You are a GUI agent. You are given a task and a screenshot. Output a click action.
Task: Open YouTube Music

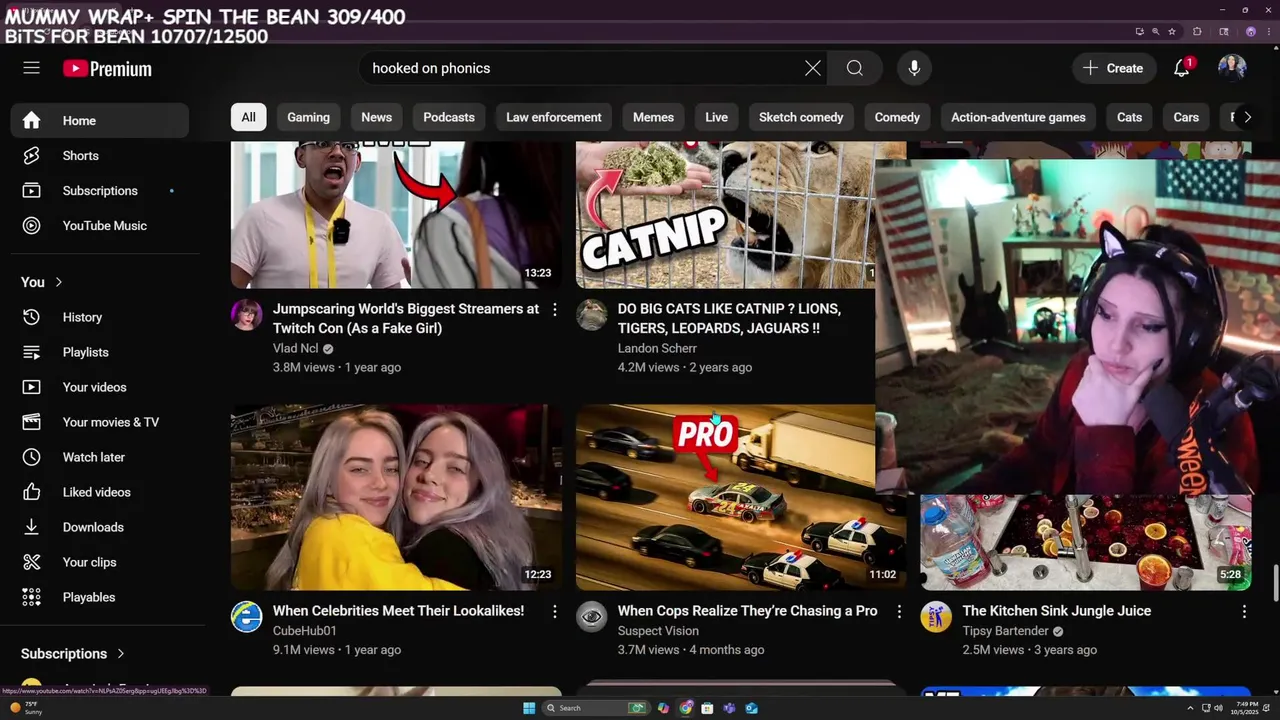point(100,226)
